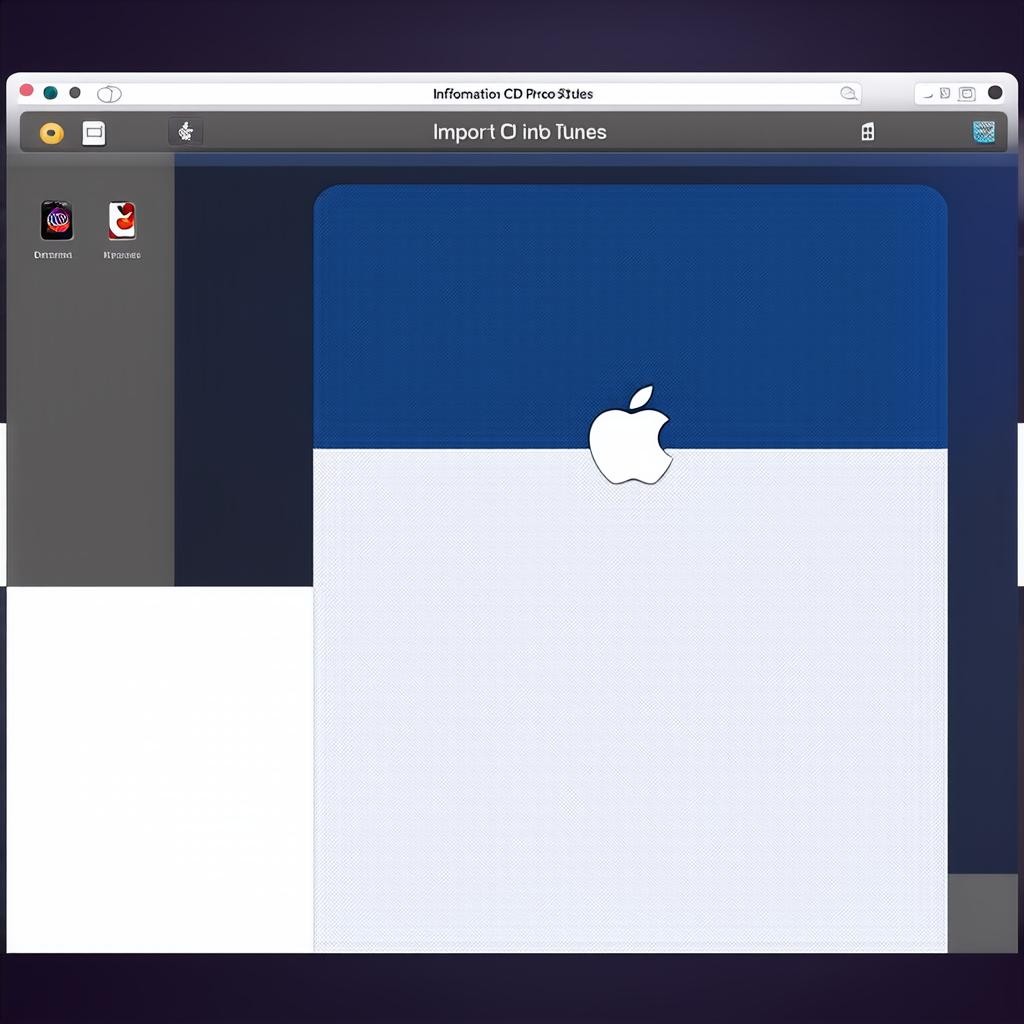Click the magnifier search icon in title bar
Screen dimensions: 1024x1024
[x=849, y=94]
